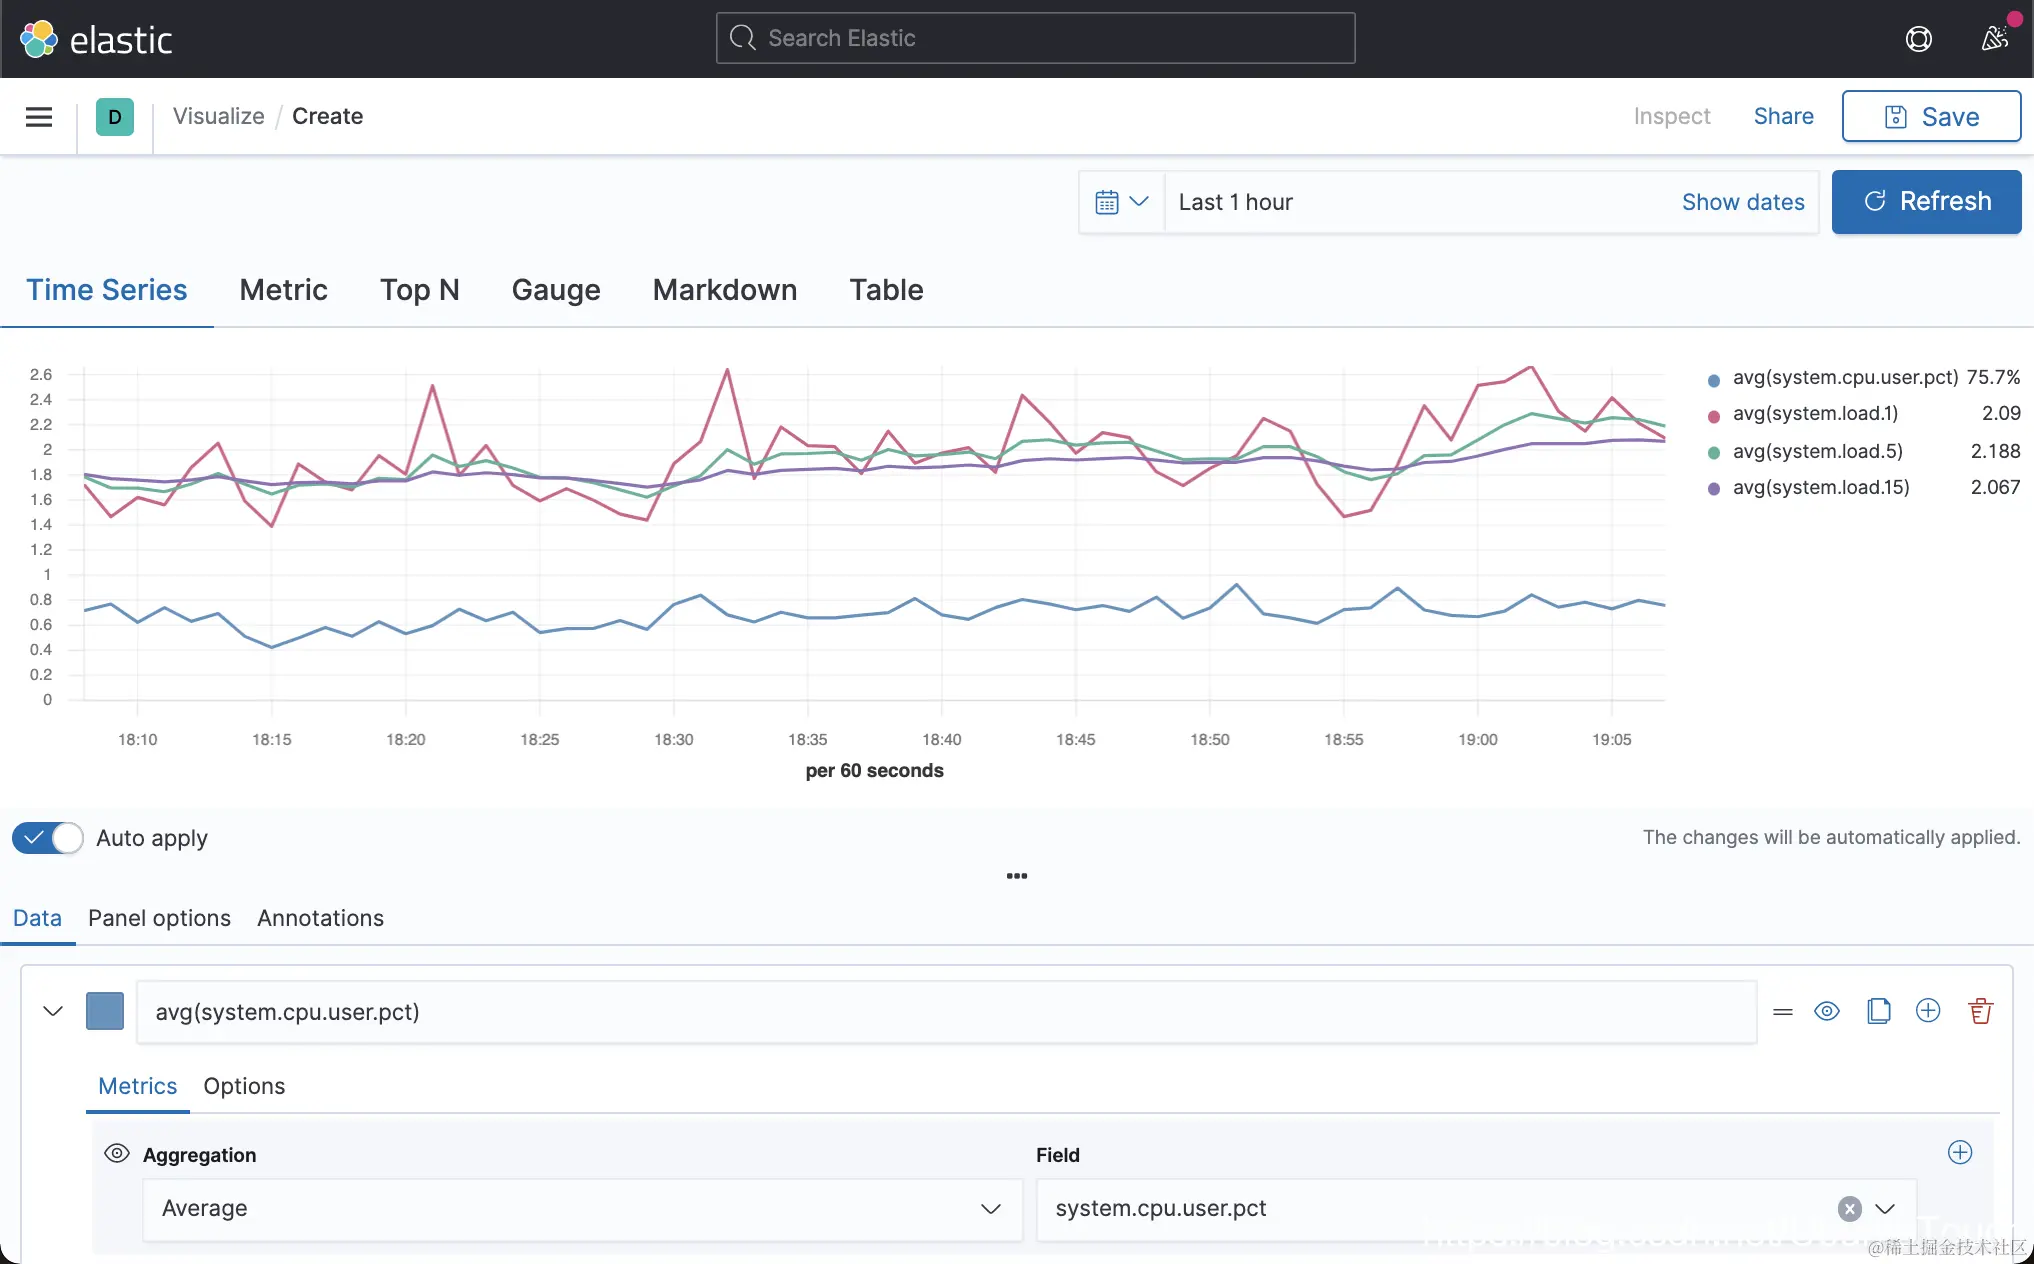The height and width of the screenshot is (1264, 2034).
Task: Hide series using eye icon in header
Action: pos(1827,1011)
